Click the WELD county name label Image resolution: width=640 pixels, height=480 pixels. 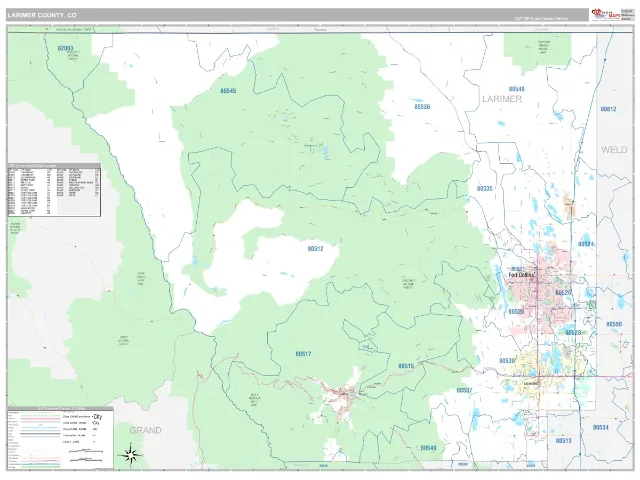(x=614, y=150)
